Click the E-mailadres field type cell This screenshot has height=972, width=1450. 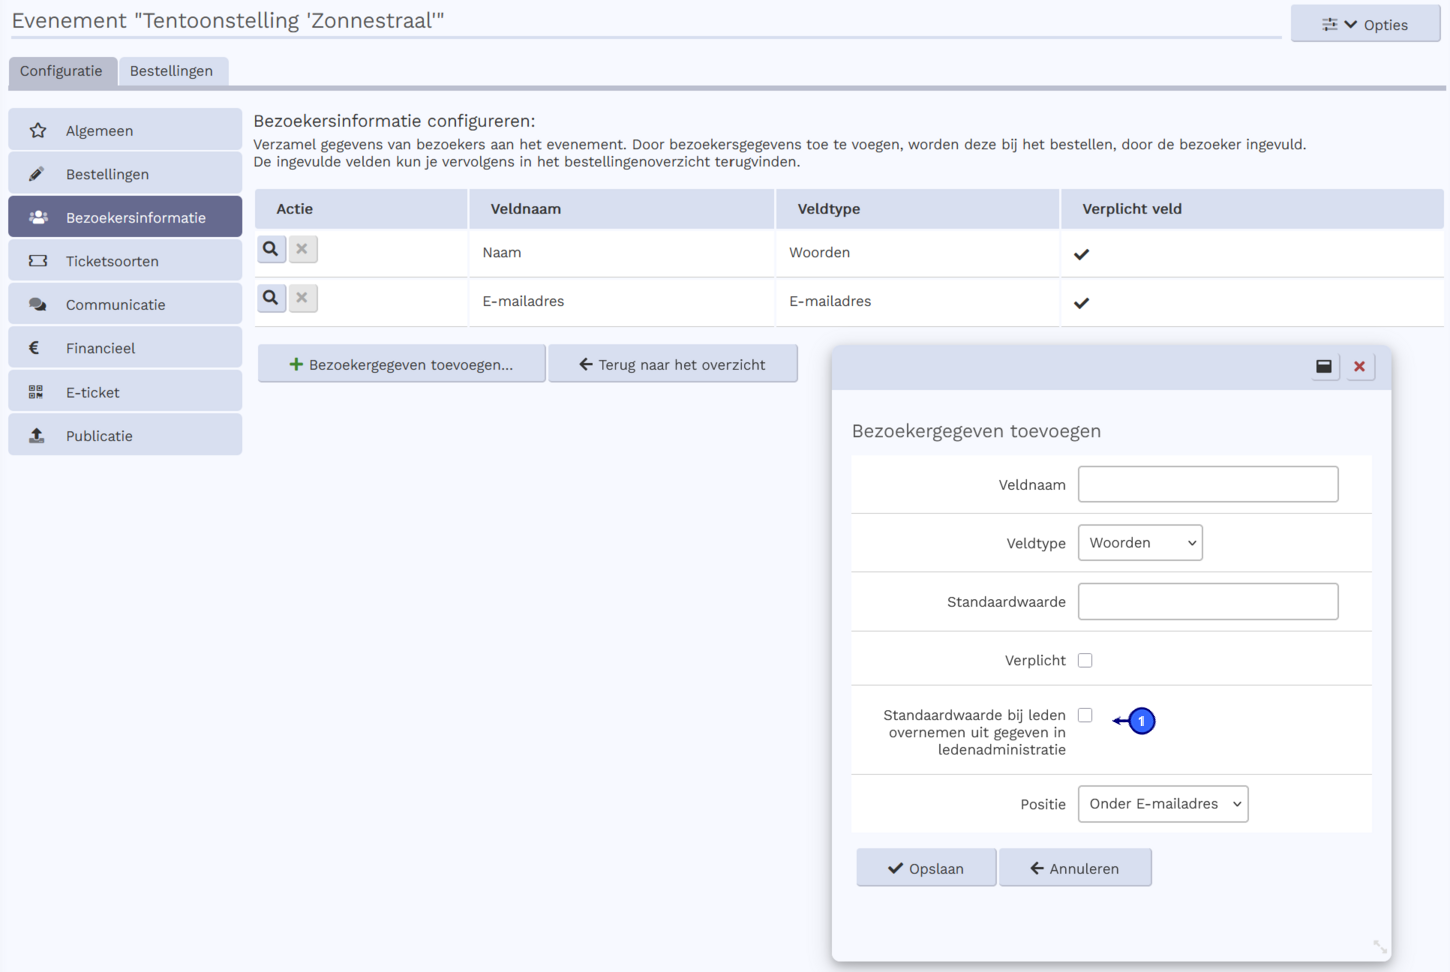click(918, 302)
